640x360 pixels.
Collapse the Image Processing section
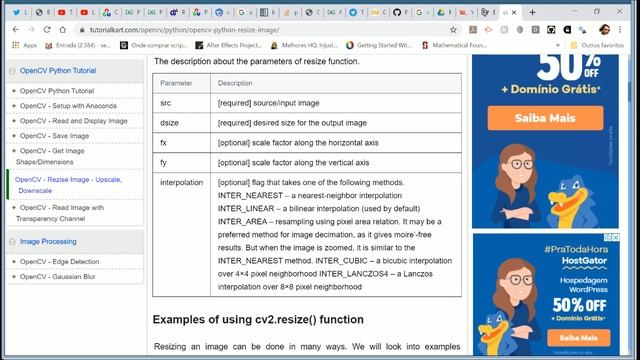pos(12,242)
